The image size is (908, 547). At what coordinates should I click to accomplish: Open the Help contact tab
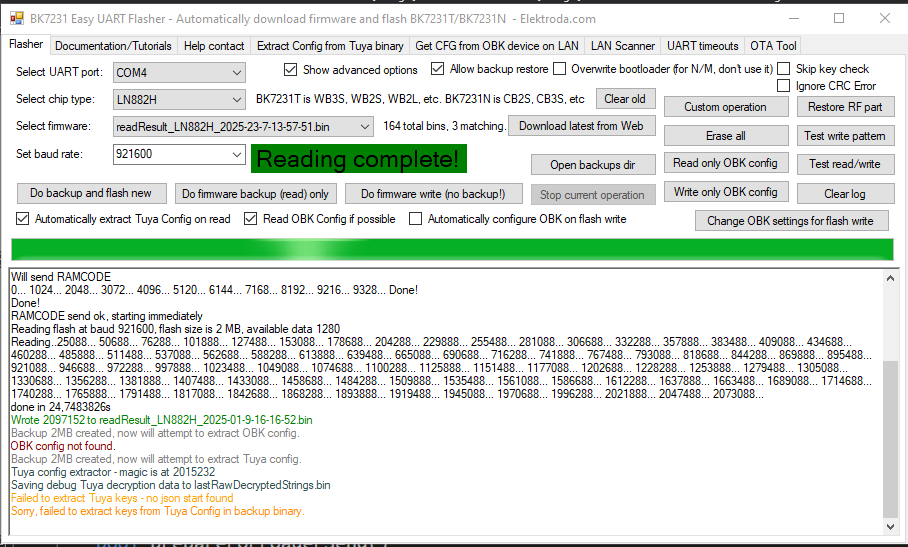click(214, 46)
